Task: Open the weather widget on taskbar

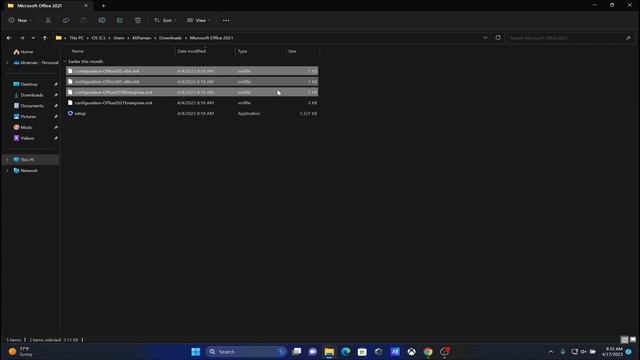Action: pos(20,352)
